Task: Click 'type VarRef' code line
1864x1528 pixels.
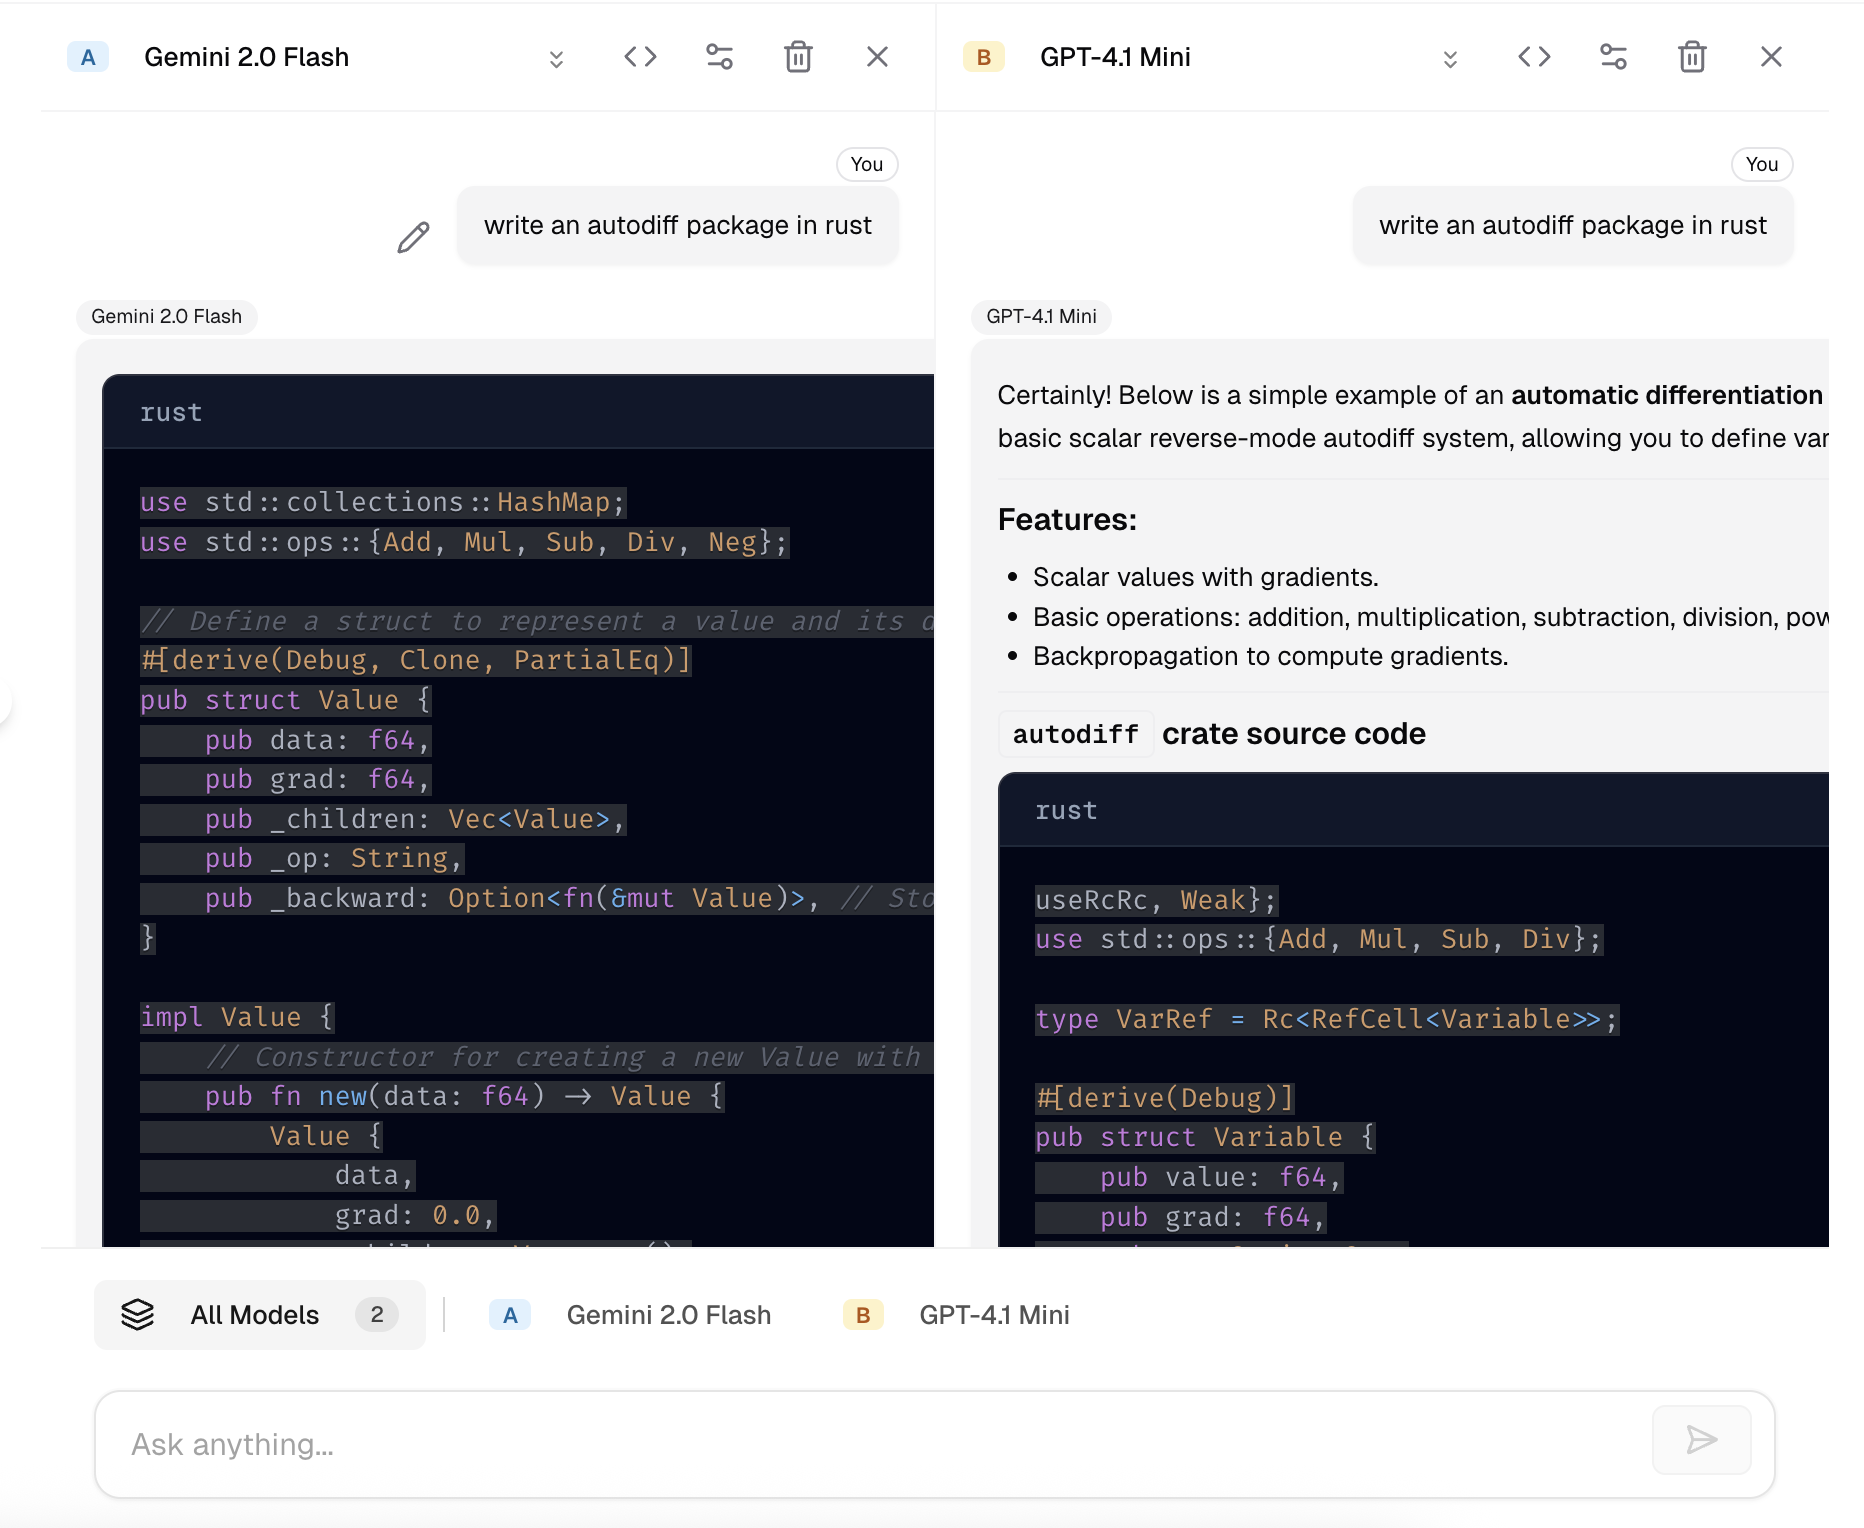Action: click(1326, 1019)
